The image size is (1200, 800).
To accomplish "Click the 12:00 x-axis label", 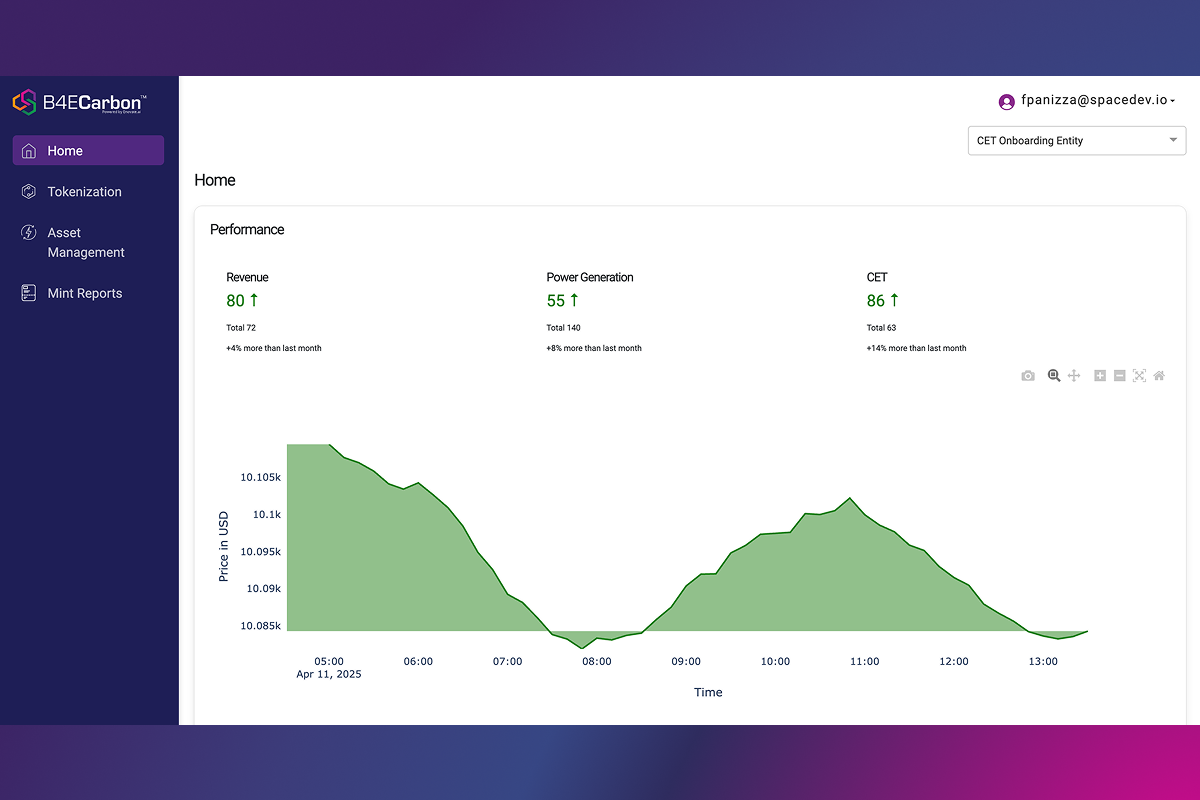I will (954, 661).
